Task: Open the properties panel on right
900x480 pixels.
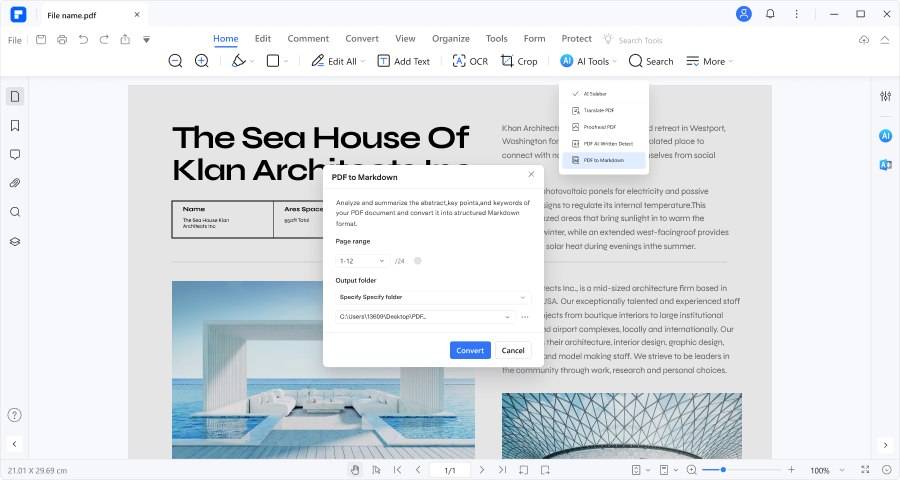Action: pyautogui.click(x=886, y=96)
